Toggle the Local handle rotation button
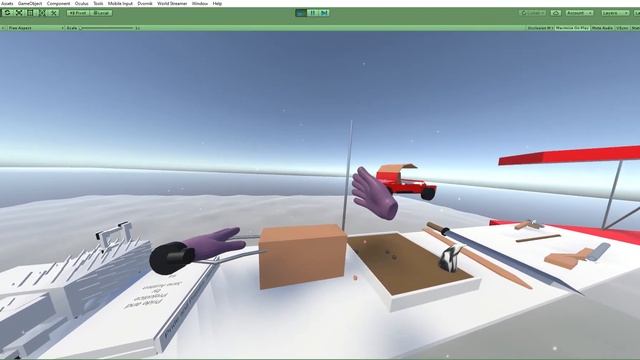This screenshot has height=360, width=640. pyautogui.click(x=101, y=13)
